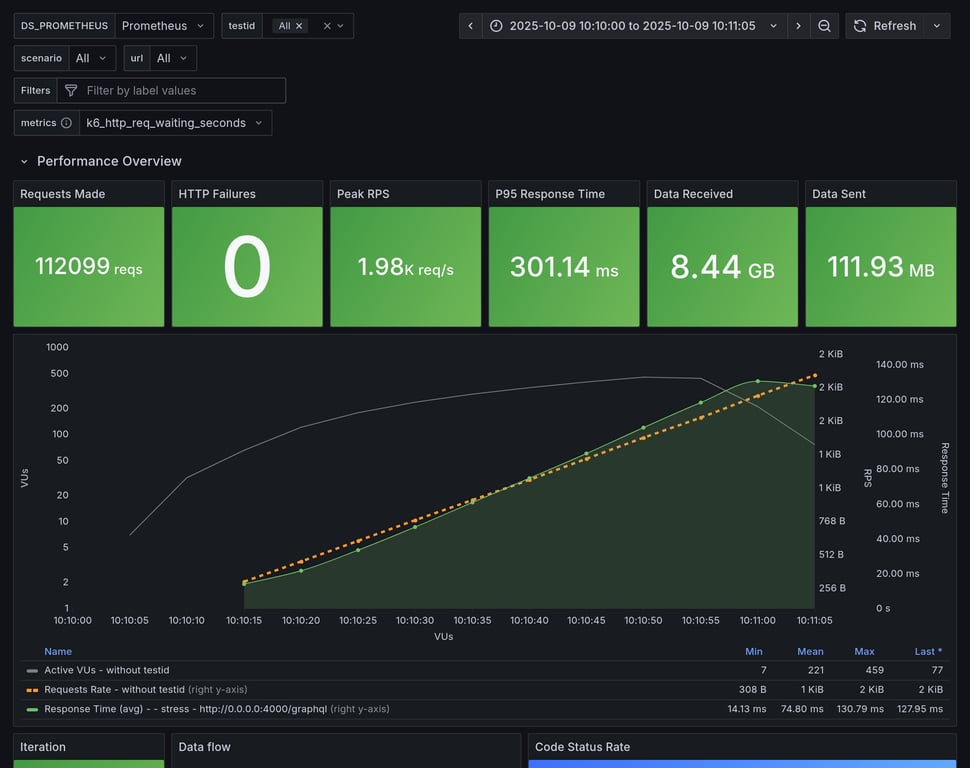Shift the time range backward
Screen dimensions: 970x768
pyautogui.click(x=470, y=26)
